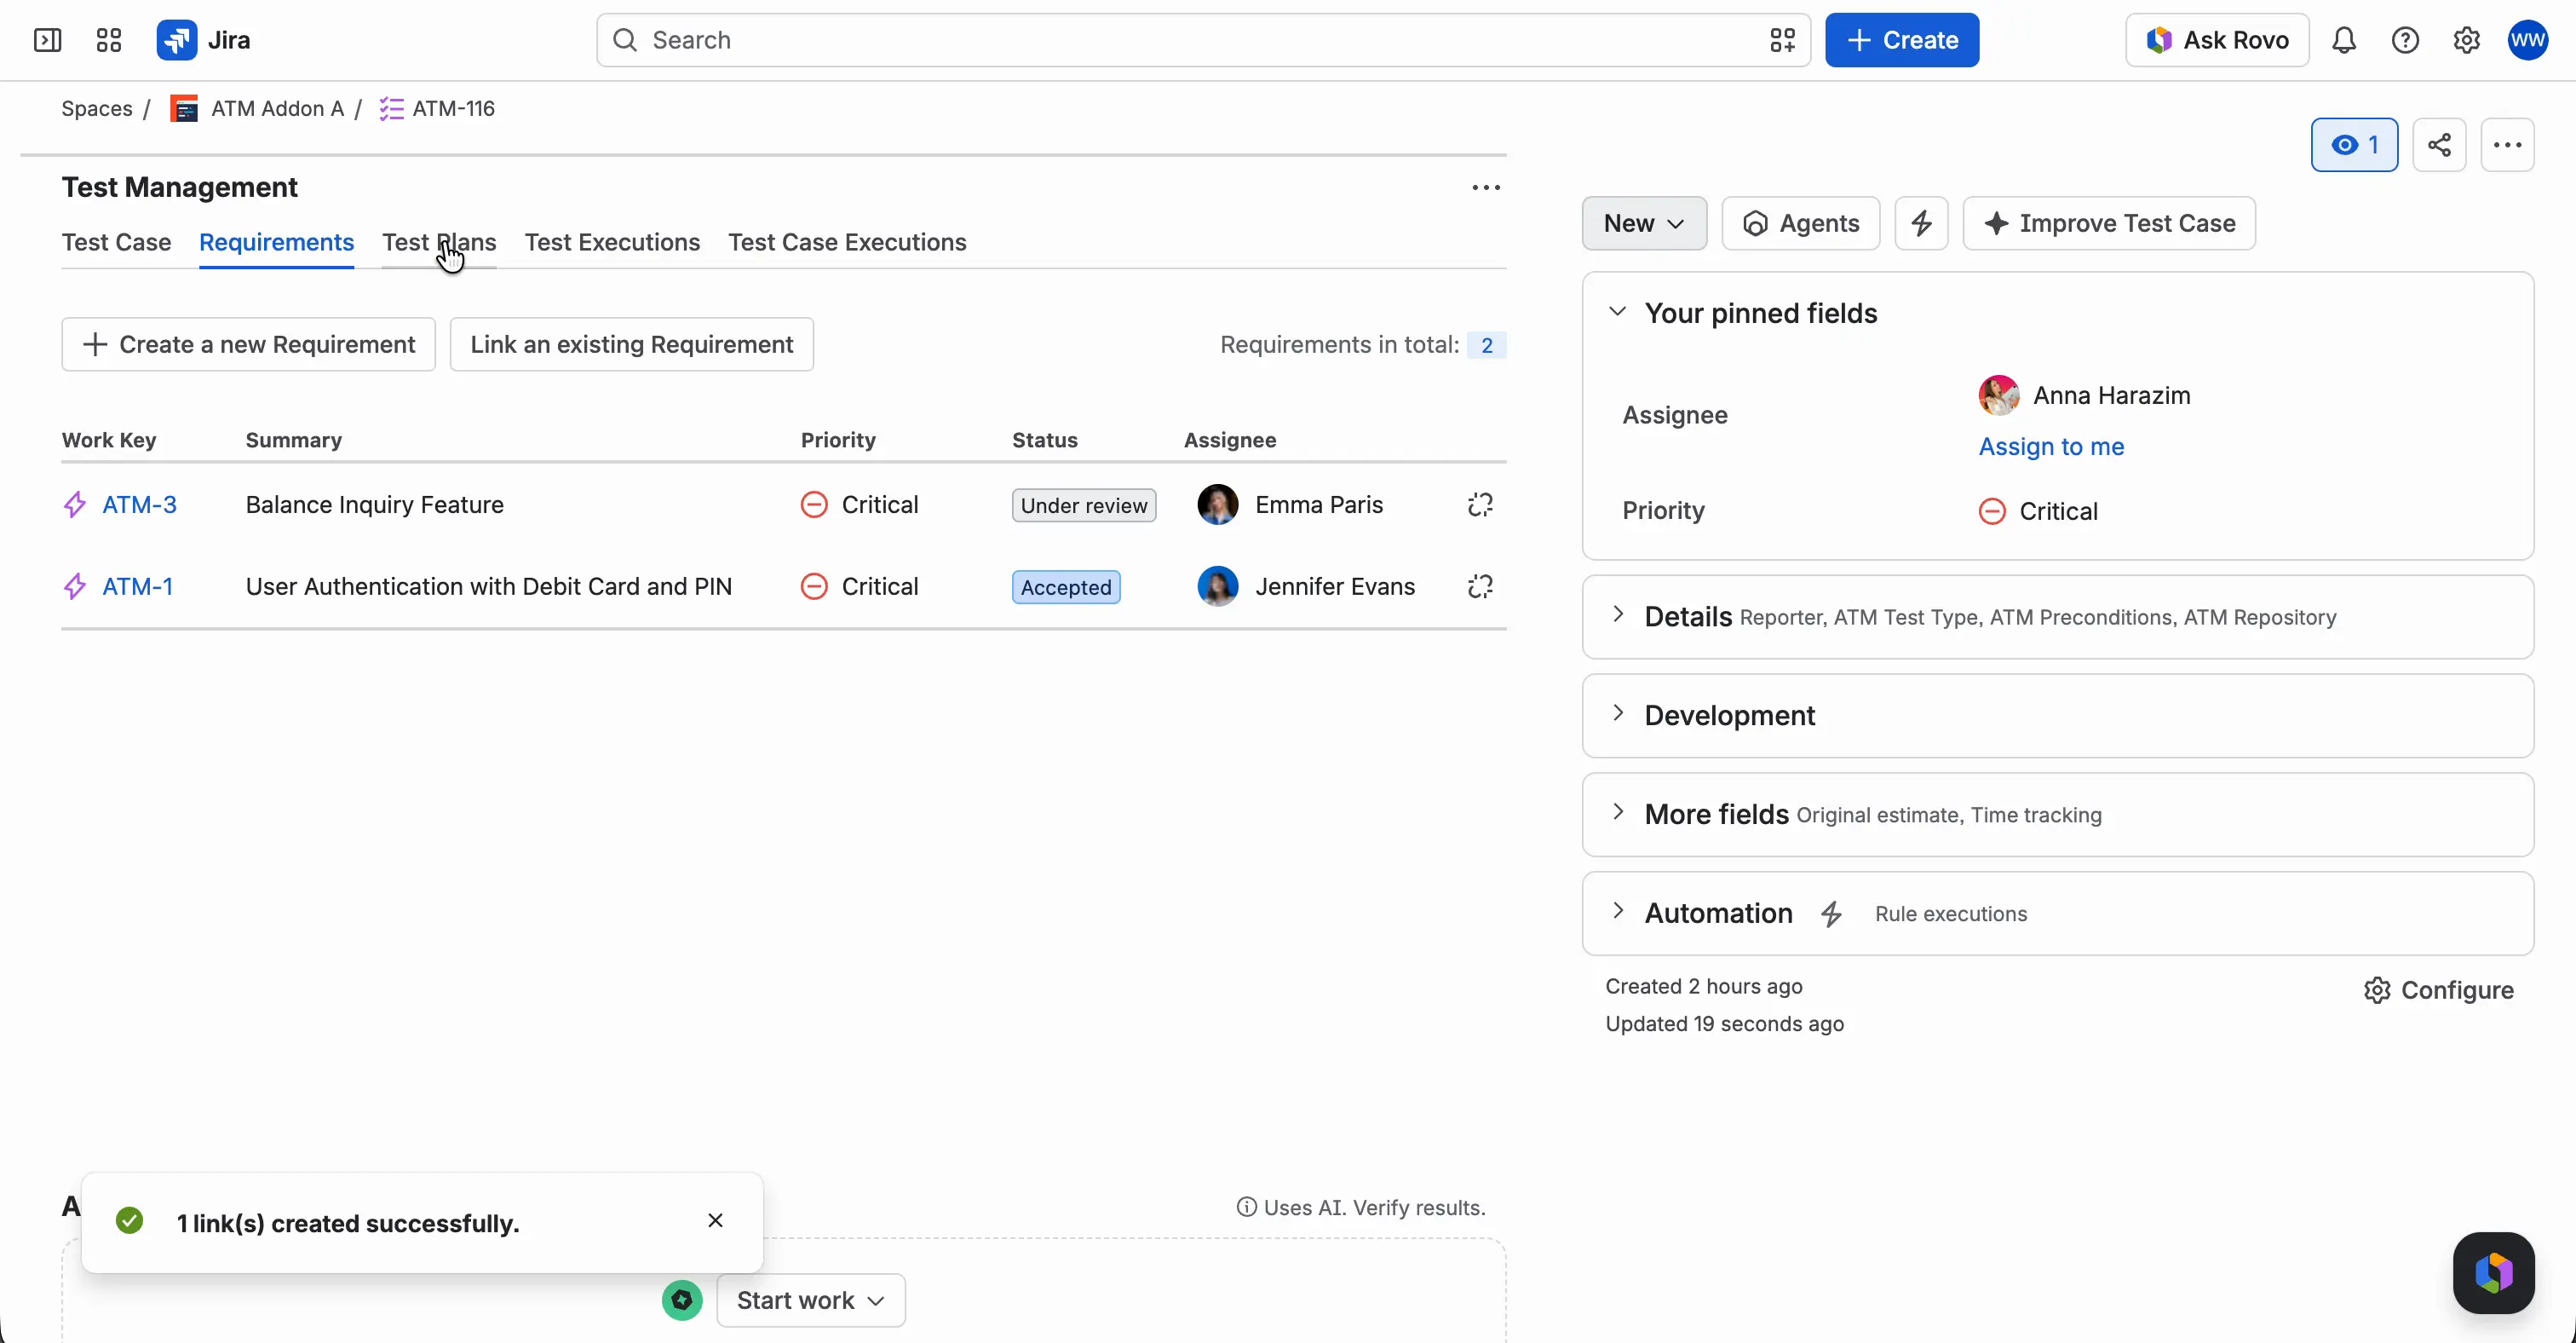The width and height of the screenshot is (2576, 1343).
Task: Click the share icon button
Action: 2439,145
